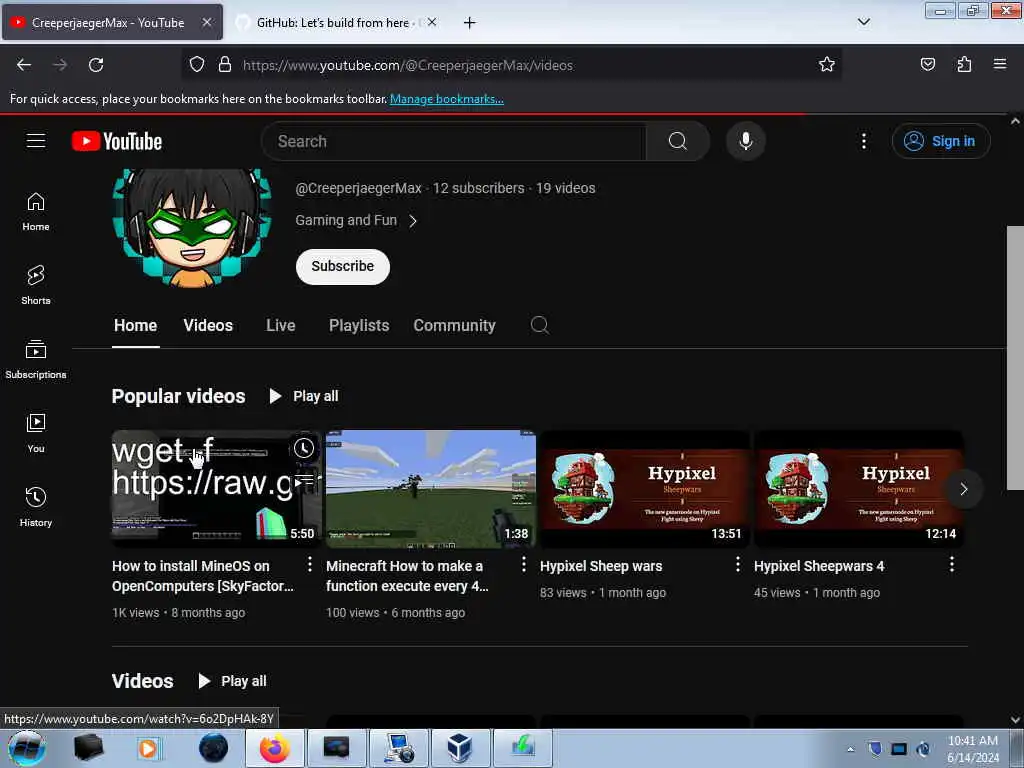Select the channel Community tab
Viewport: 1024px width, 768px height.
click(455, 325)
